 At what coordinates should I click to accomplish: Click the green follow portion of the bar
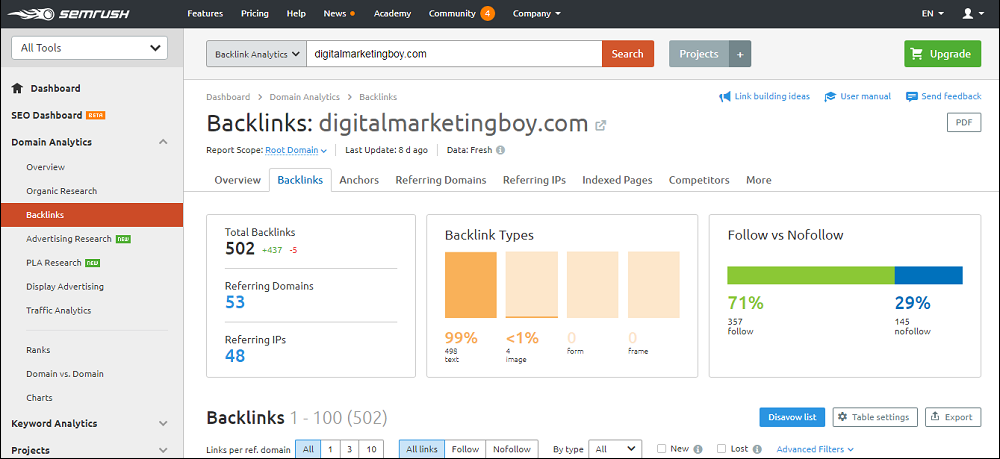coord(811,275)
